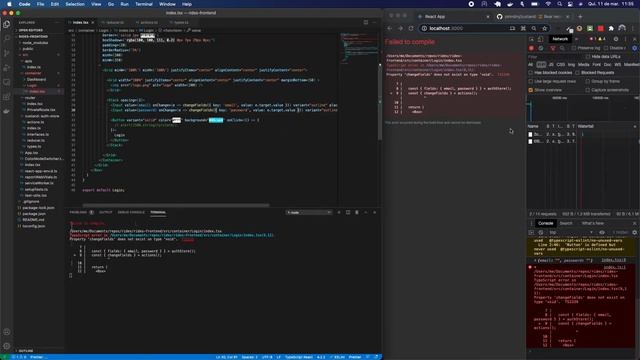This screenshot has width=640, height=360.
Task: Click the network filter funnel icon
Action: pyautogui.click(x=553, y=48)
